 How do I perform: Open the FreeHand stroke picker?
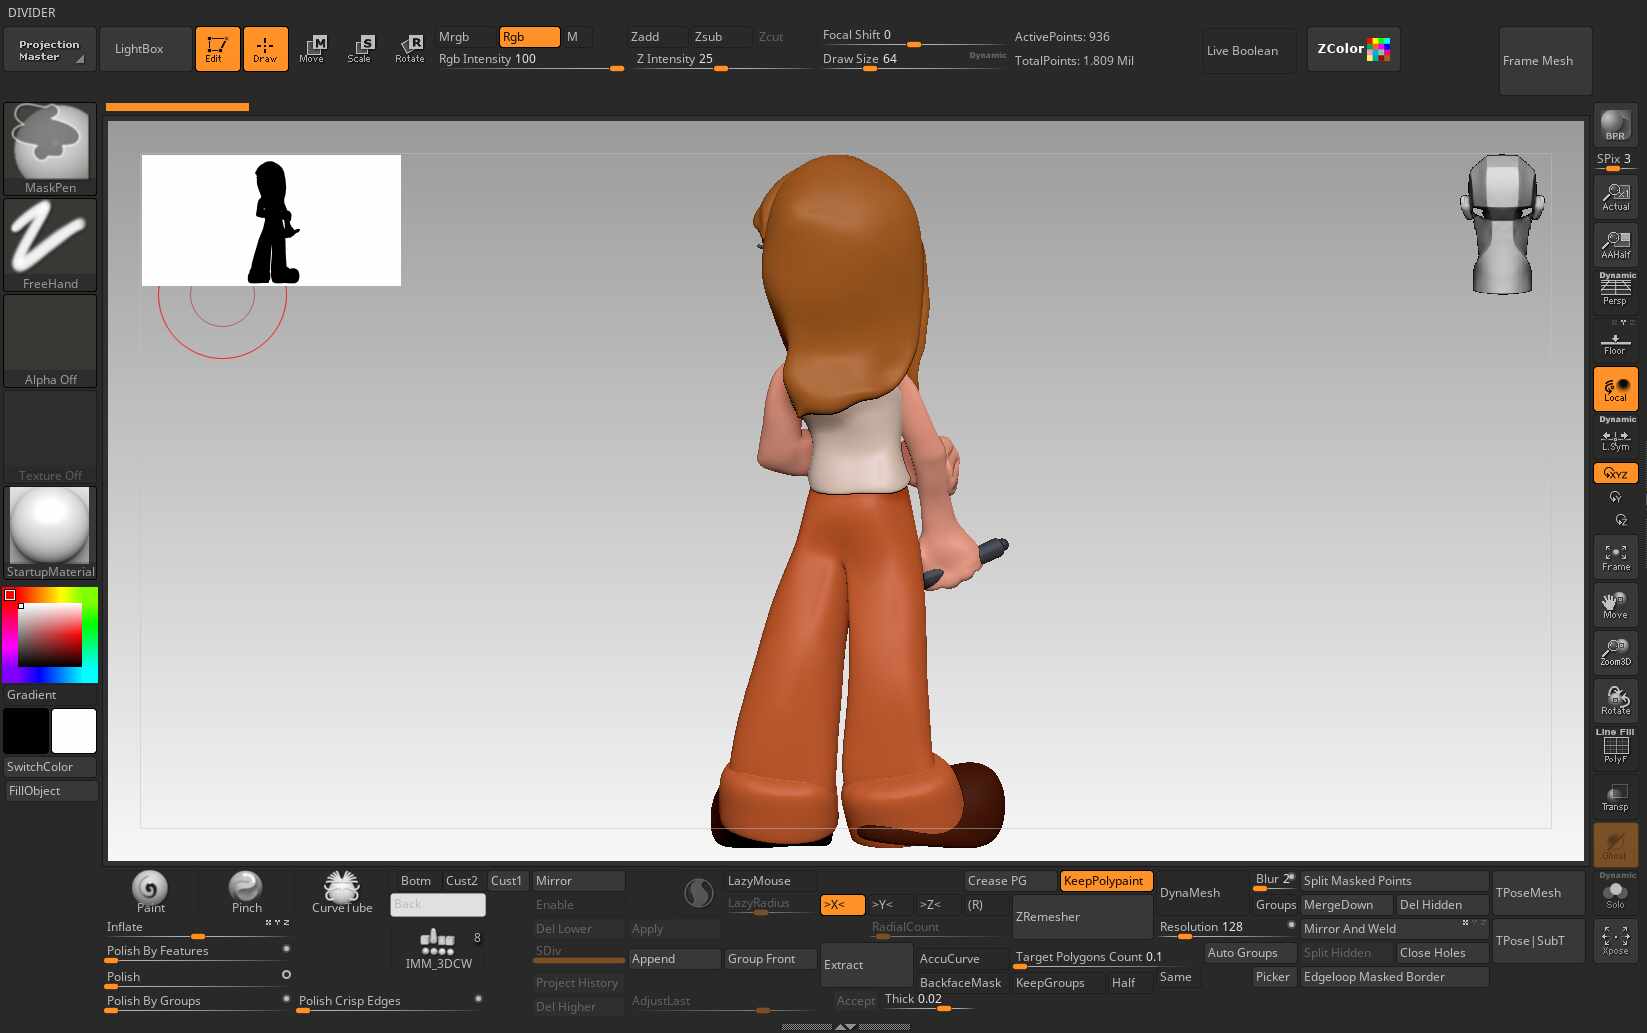pyautogui.click(x=50, y=245)
